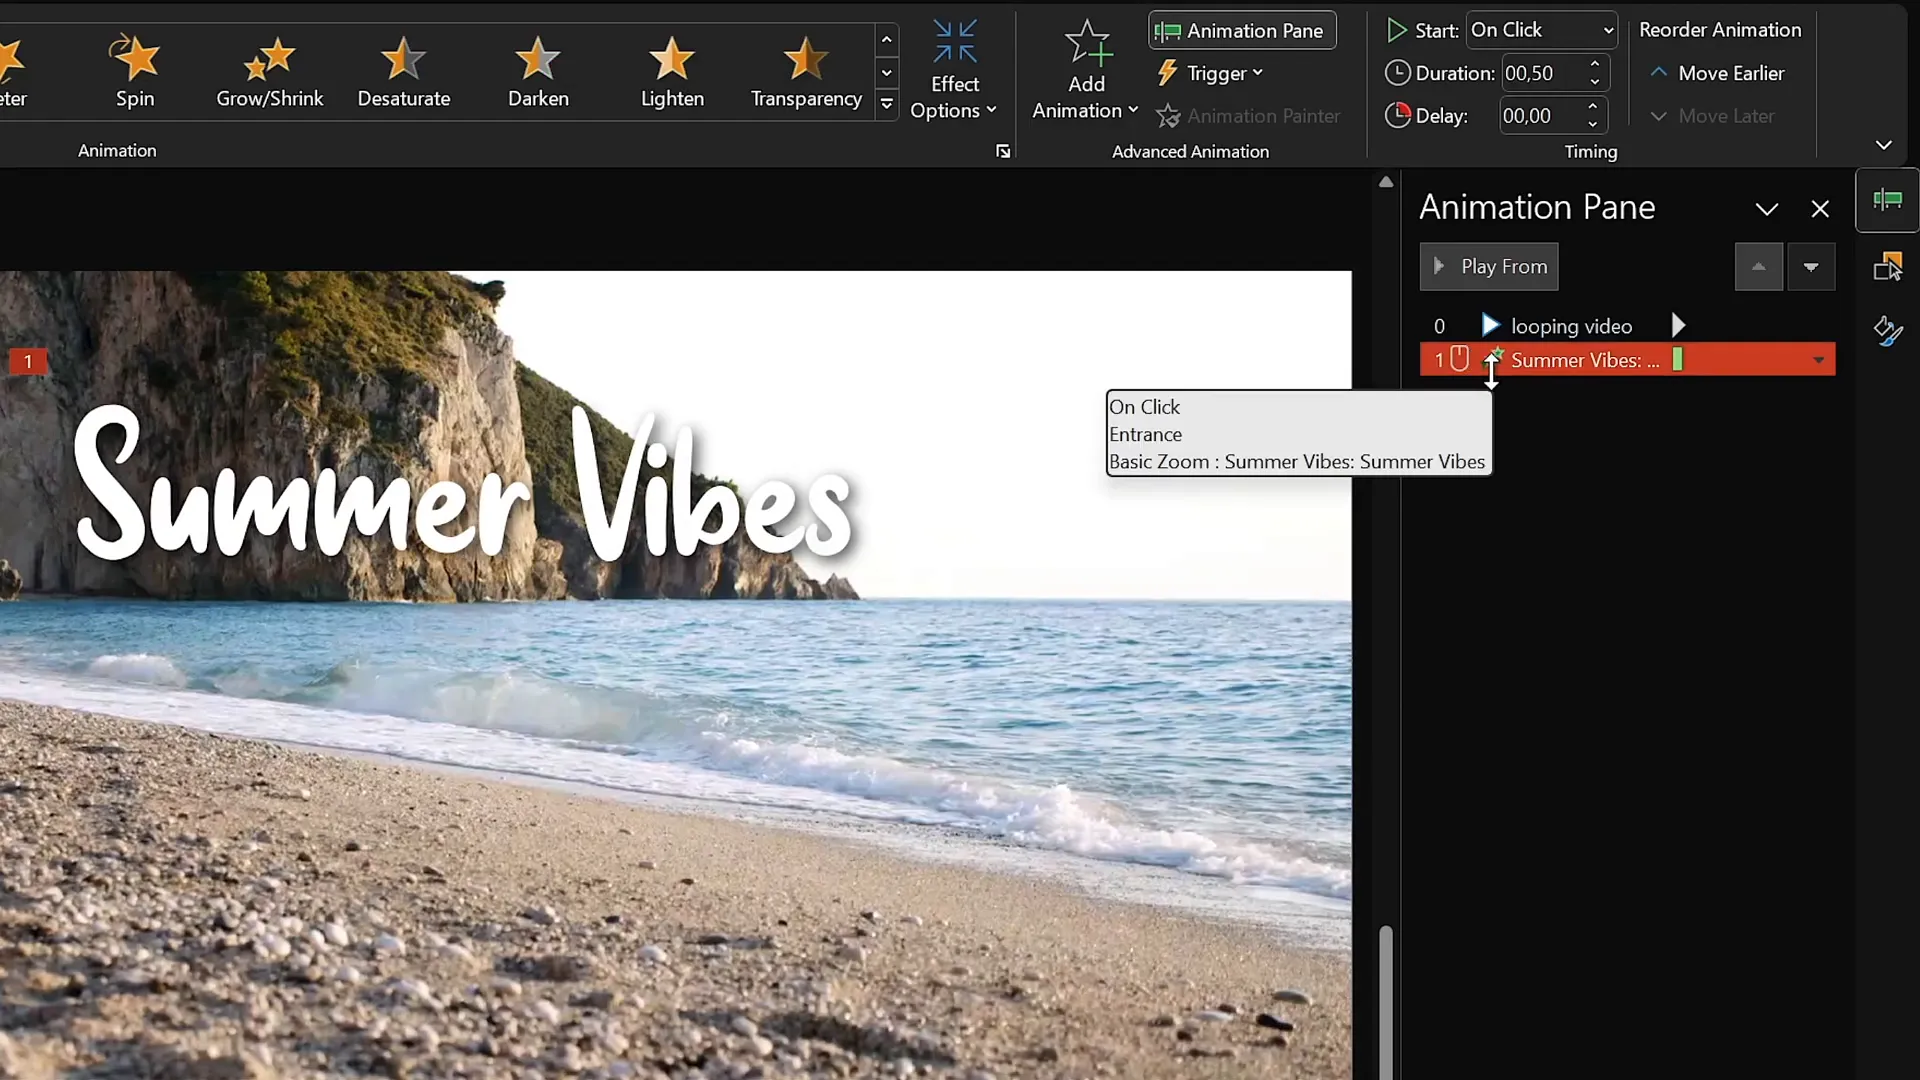Select the looping video animation entry
This screenshot has height=1080, width=1920.
(1570, 326)
